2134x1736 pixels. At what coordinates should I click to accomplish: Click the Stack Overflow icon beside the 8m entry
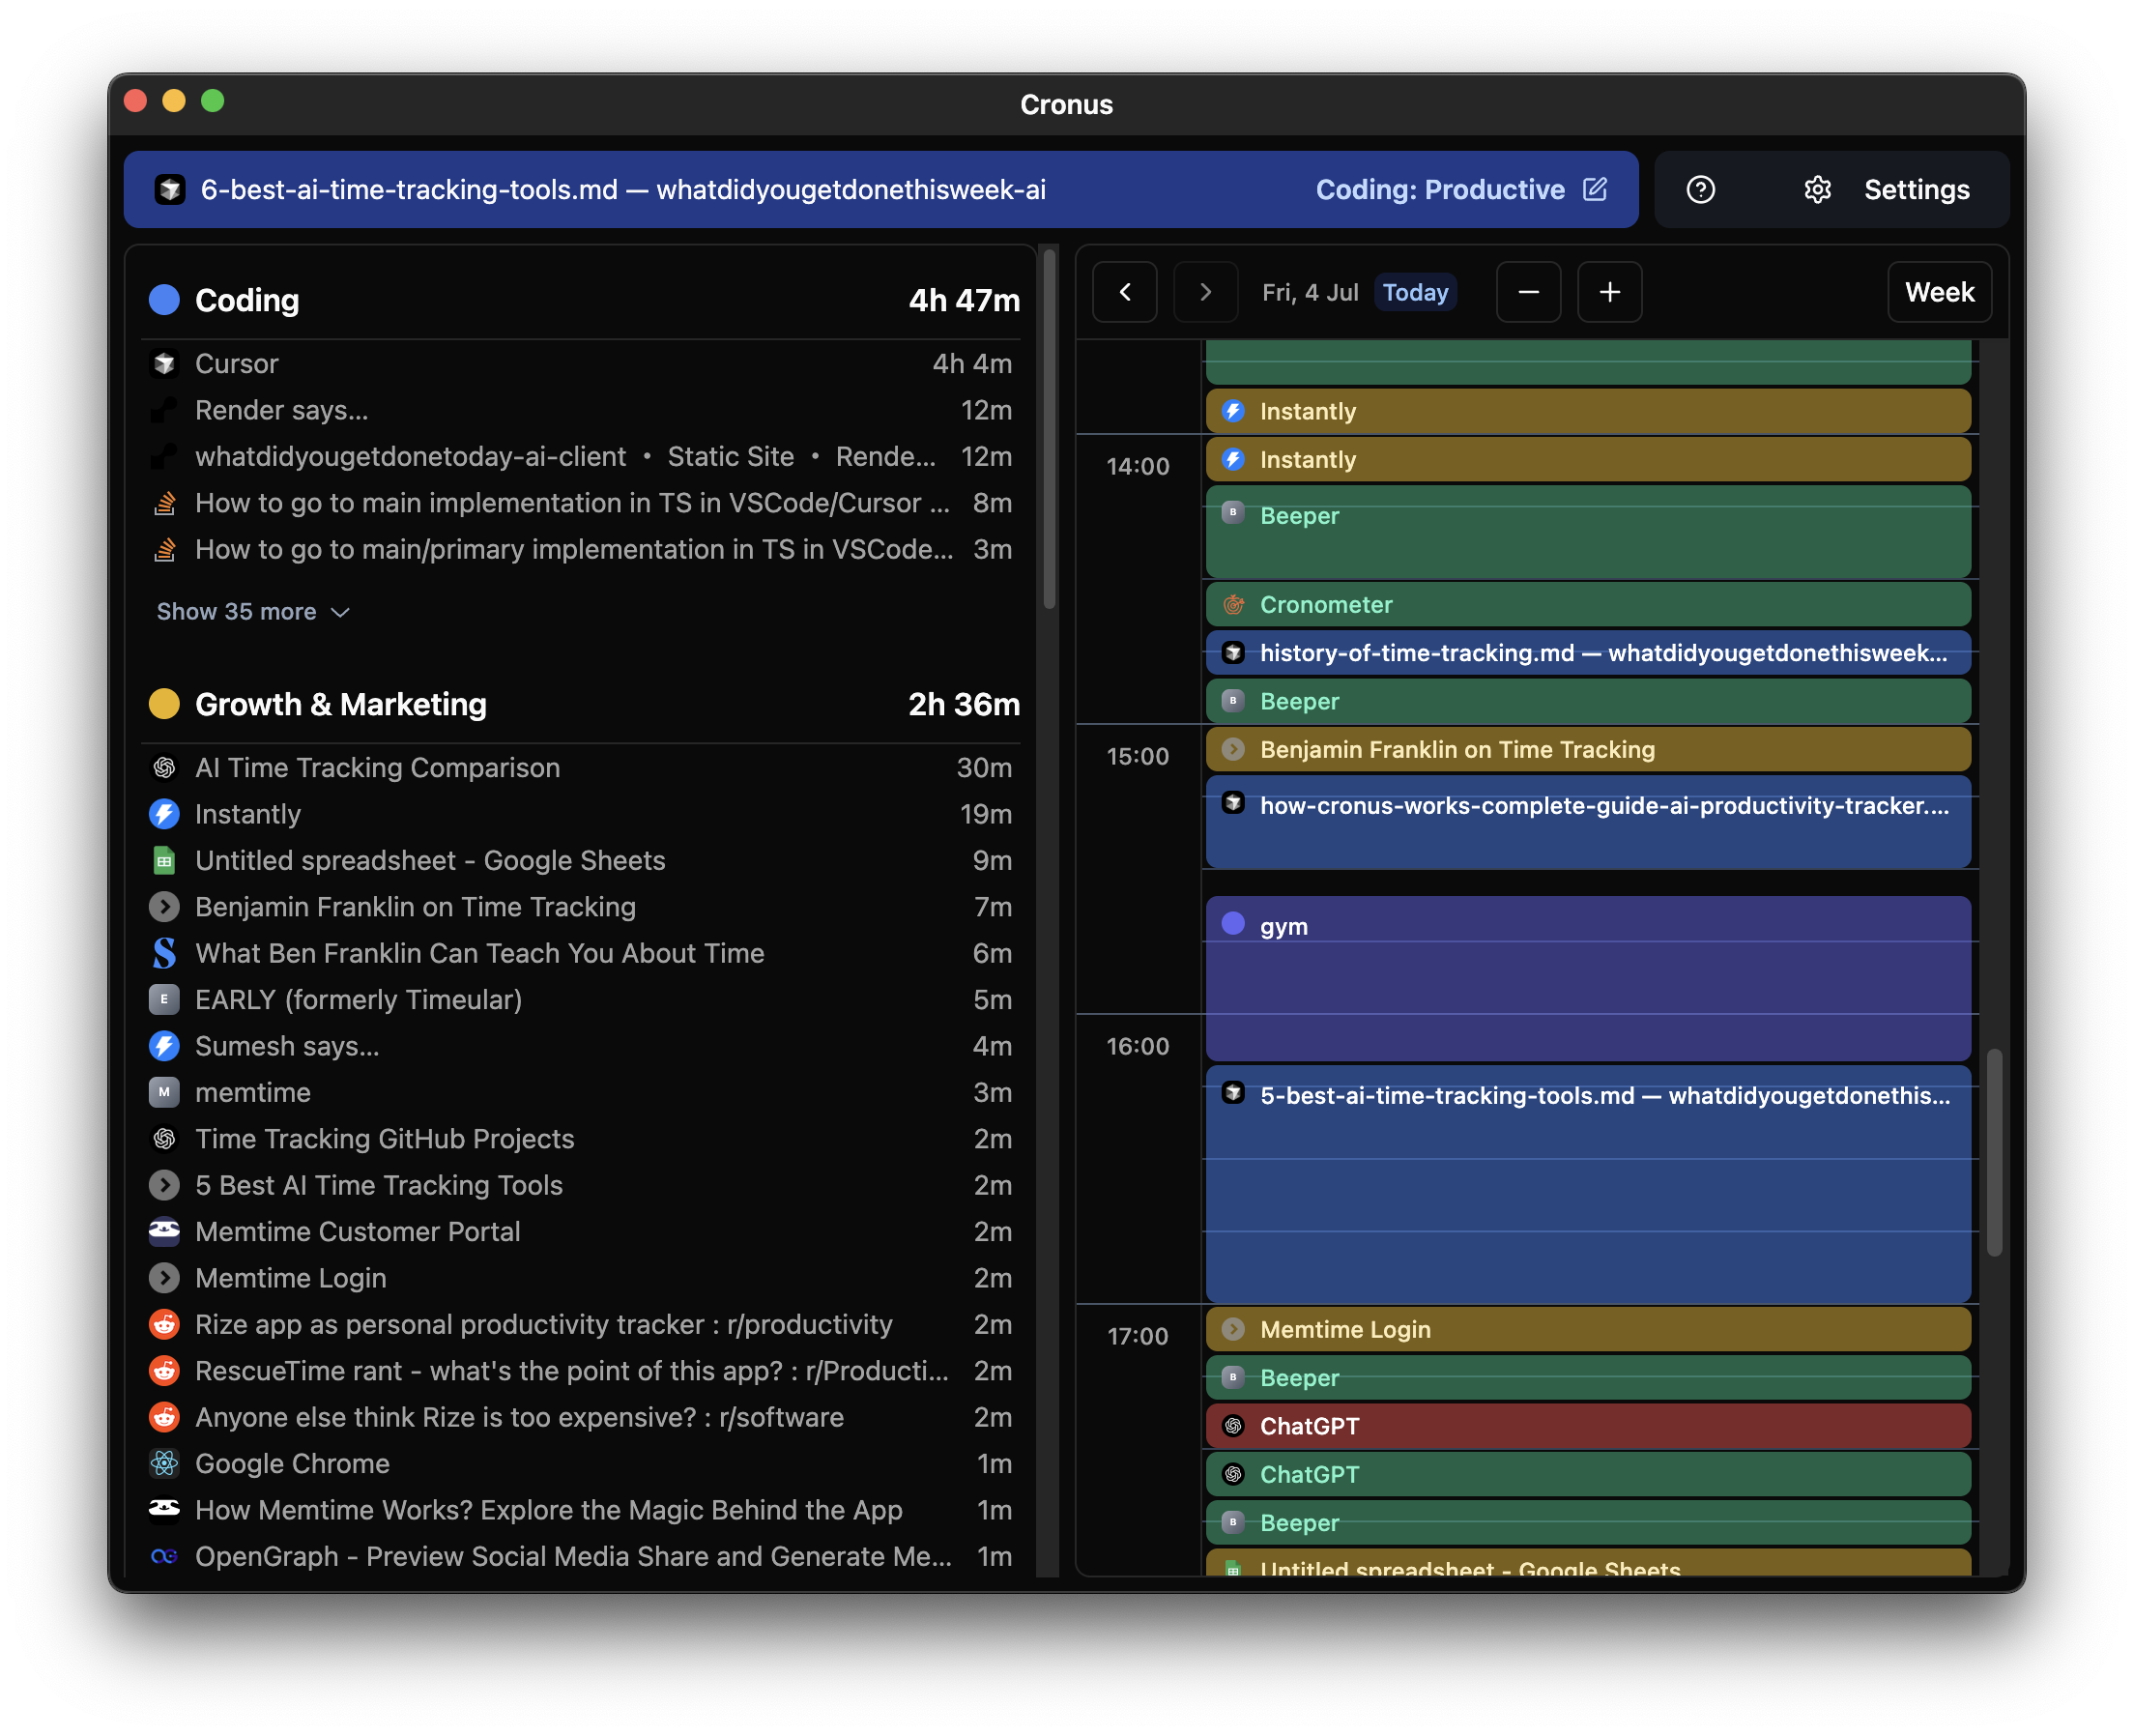tap(165, 502)
